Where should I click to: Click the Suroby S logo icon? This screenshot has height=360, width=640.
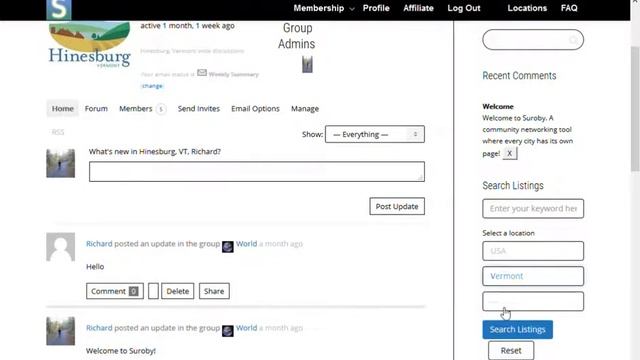[59, 9]
